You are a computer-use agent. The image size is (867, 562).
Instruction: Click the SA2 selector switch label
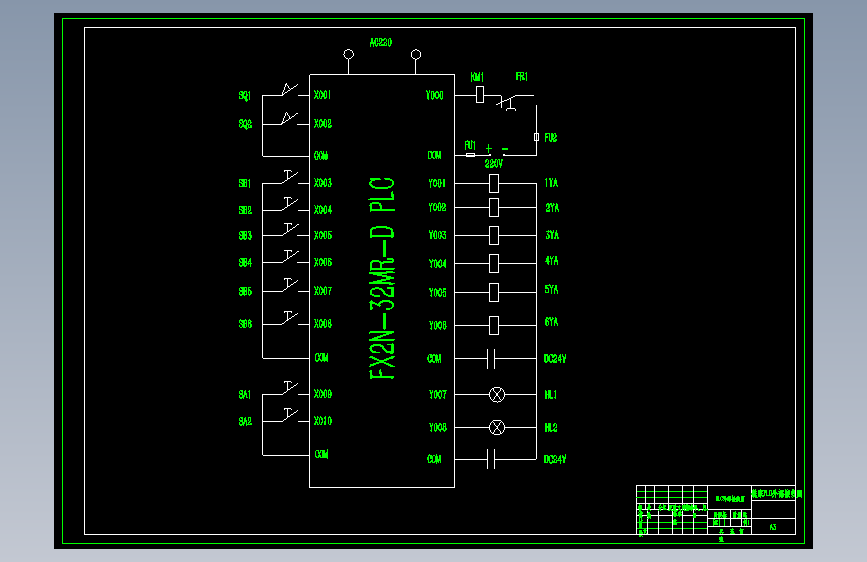[x=245, y=422]
